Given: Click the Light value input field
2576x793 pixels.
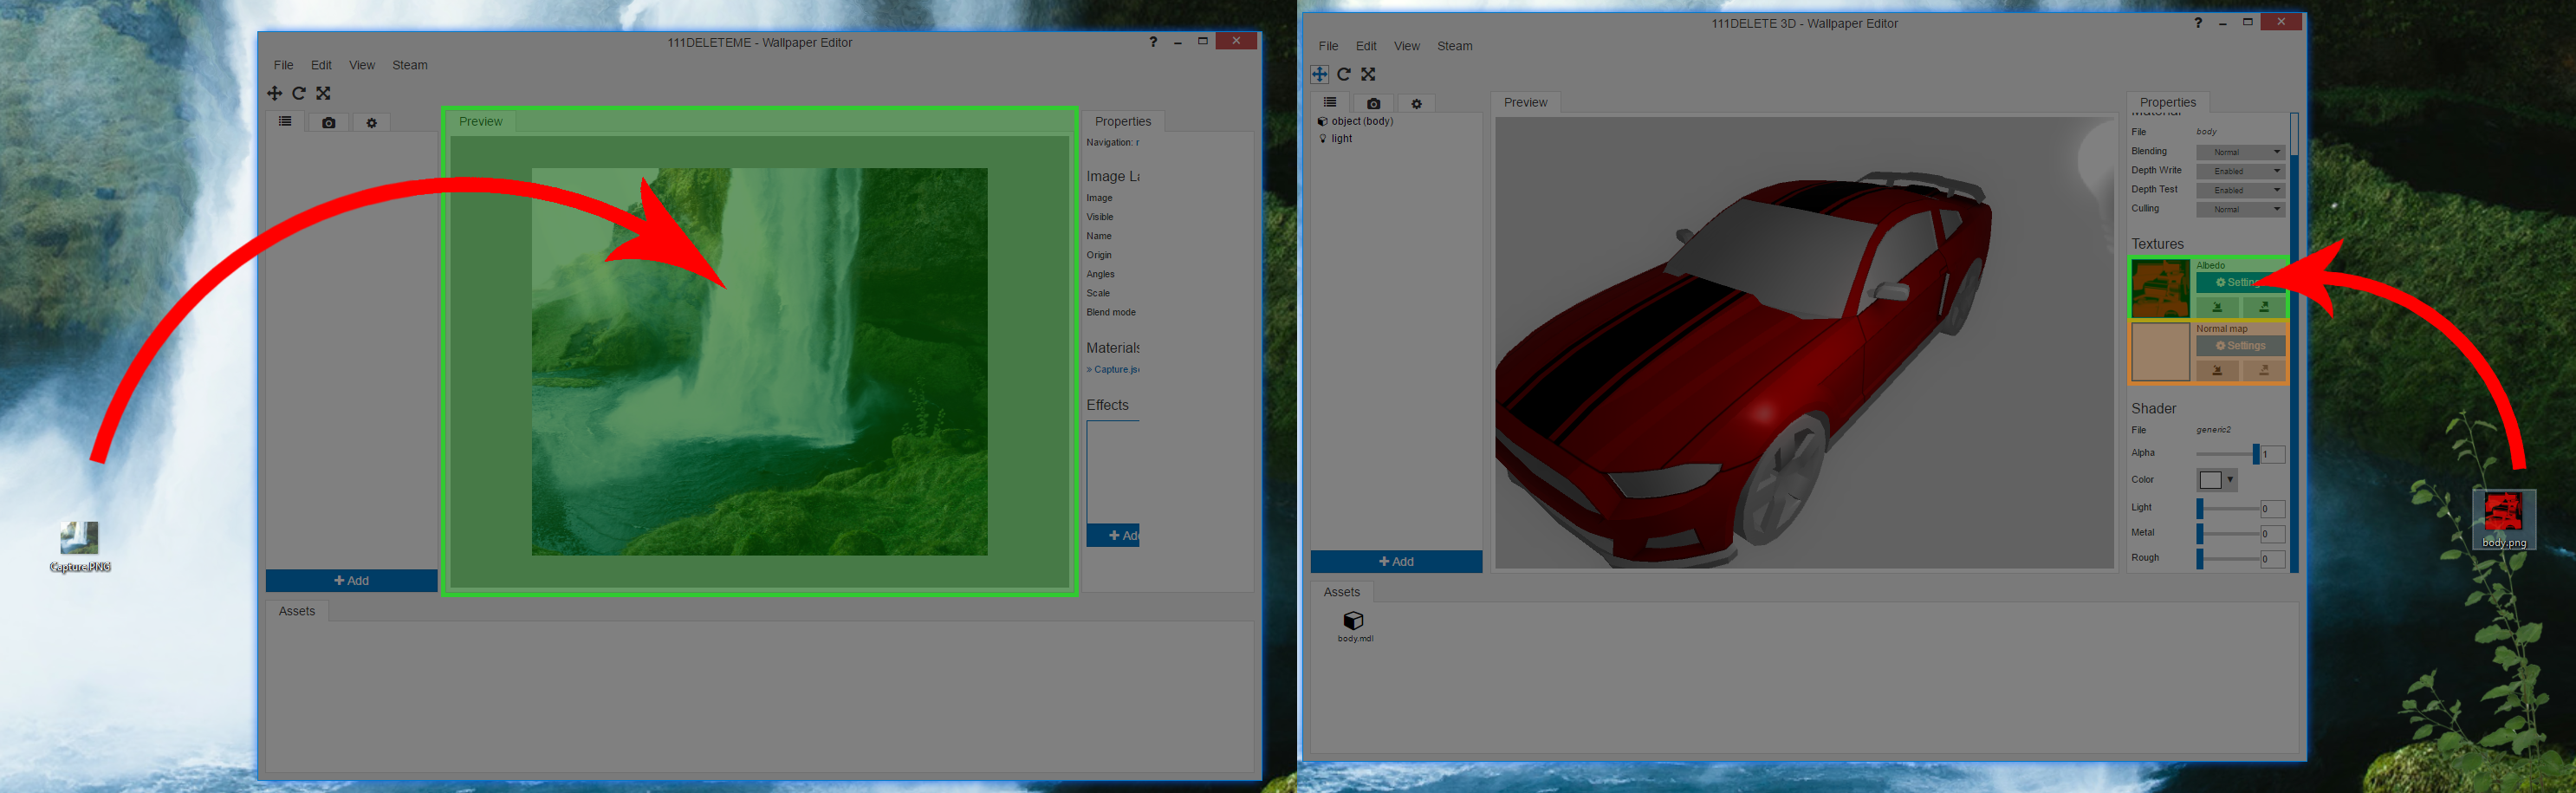Looking at the screenshot, I should point(2273,509).
